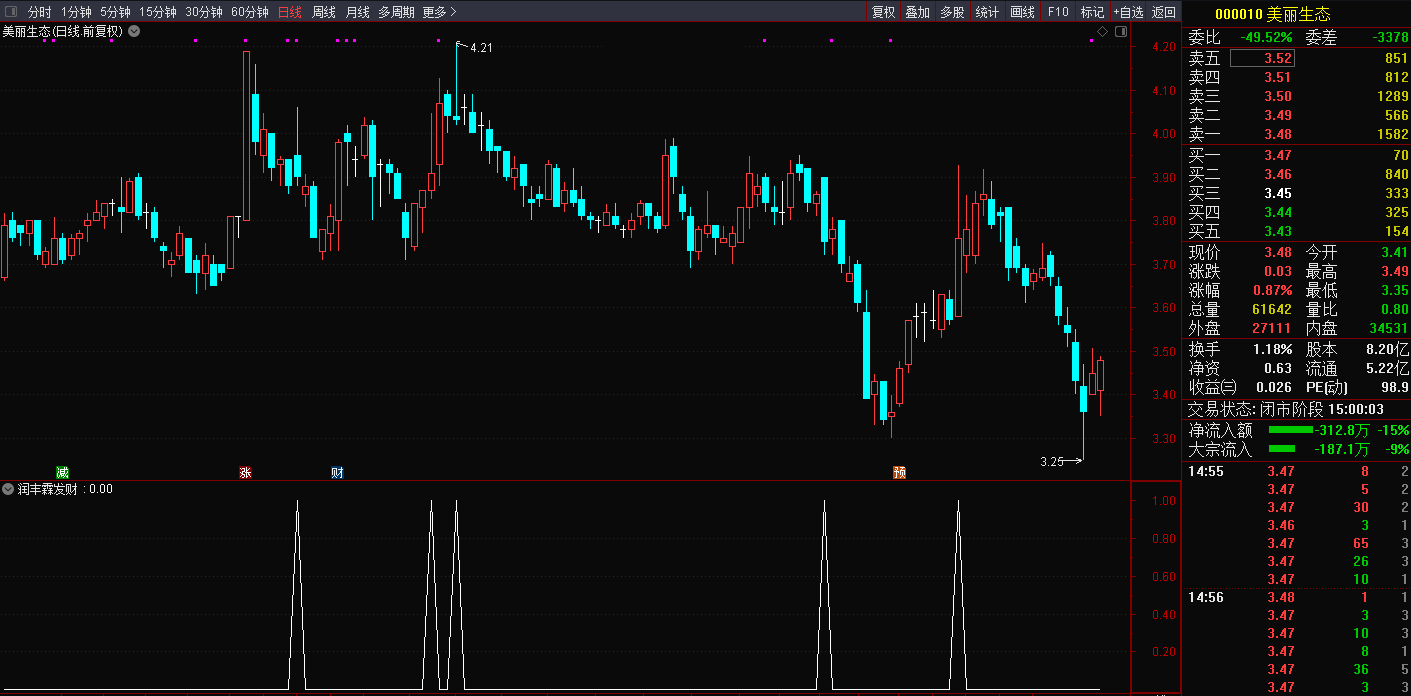Click the 14:55 trade tick row
The image size is (1411, 696).
point(1297,471)
